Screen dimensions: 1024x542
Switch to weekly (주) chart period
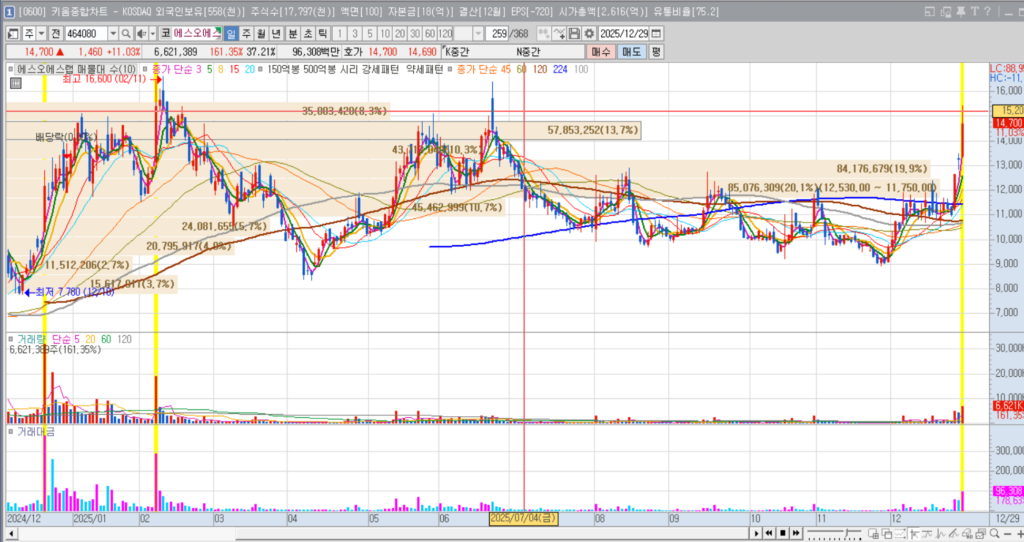(246, 33)
